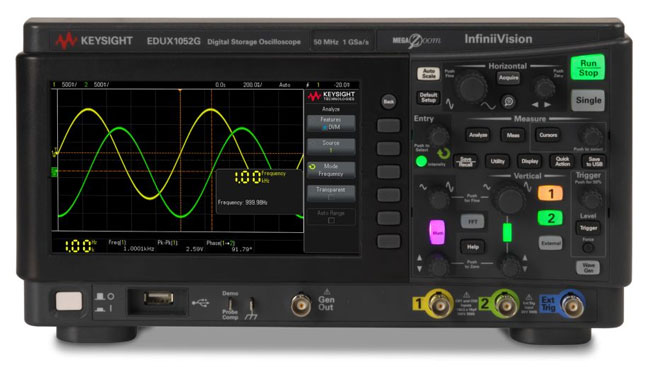Choose the FFT key
The image size is (650, 367).
tap(472, 221)
